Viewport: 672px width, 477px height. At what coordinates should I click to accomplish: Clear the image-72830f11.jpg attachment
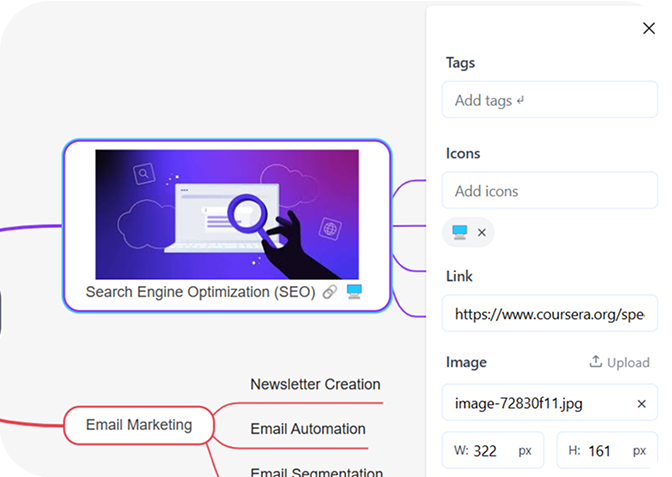[x=642, y=404]
